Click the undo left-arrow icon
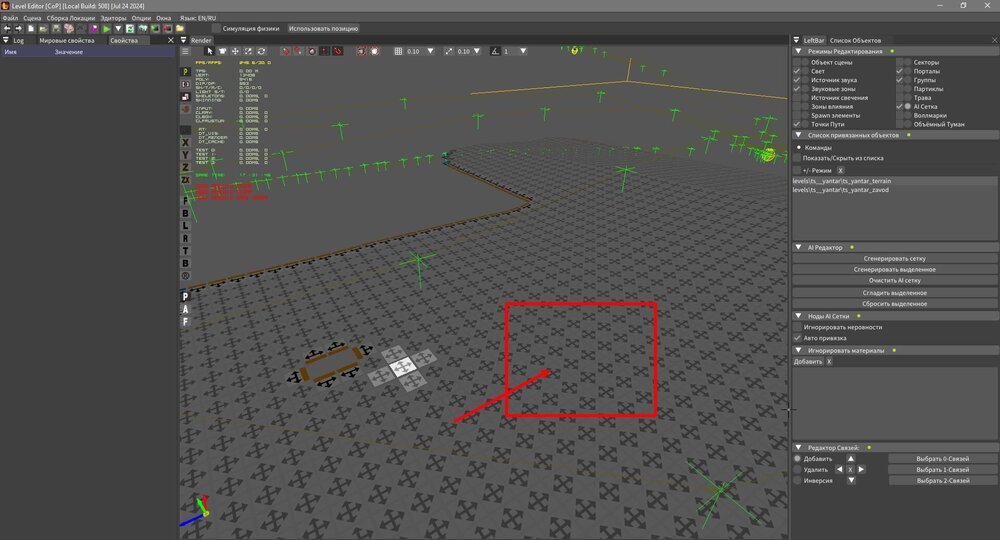 (6, 29)
